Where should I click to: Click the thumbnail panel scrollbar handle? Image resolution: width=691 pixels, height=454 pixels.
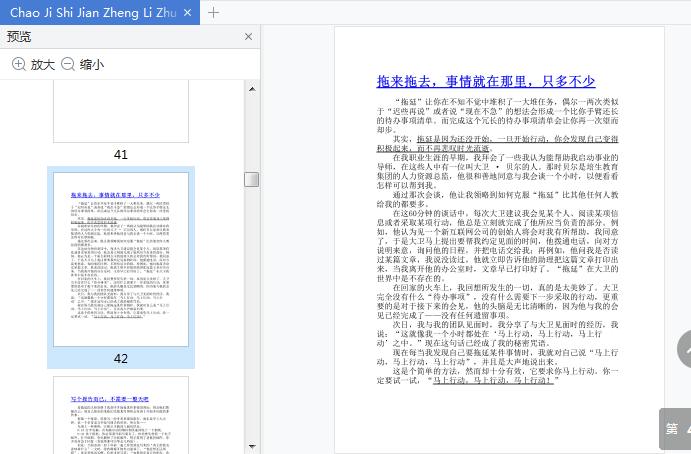coord(252,179)
